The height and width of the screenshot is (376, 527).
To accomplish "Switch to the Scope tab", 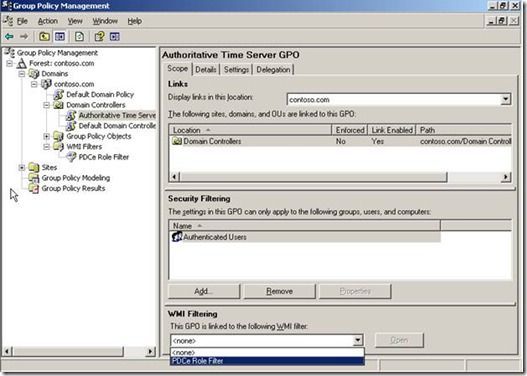I will click(177, 69).
